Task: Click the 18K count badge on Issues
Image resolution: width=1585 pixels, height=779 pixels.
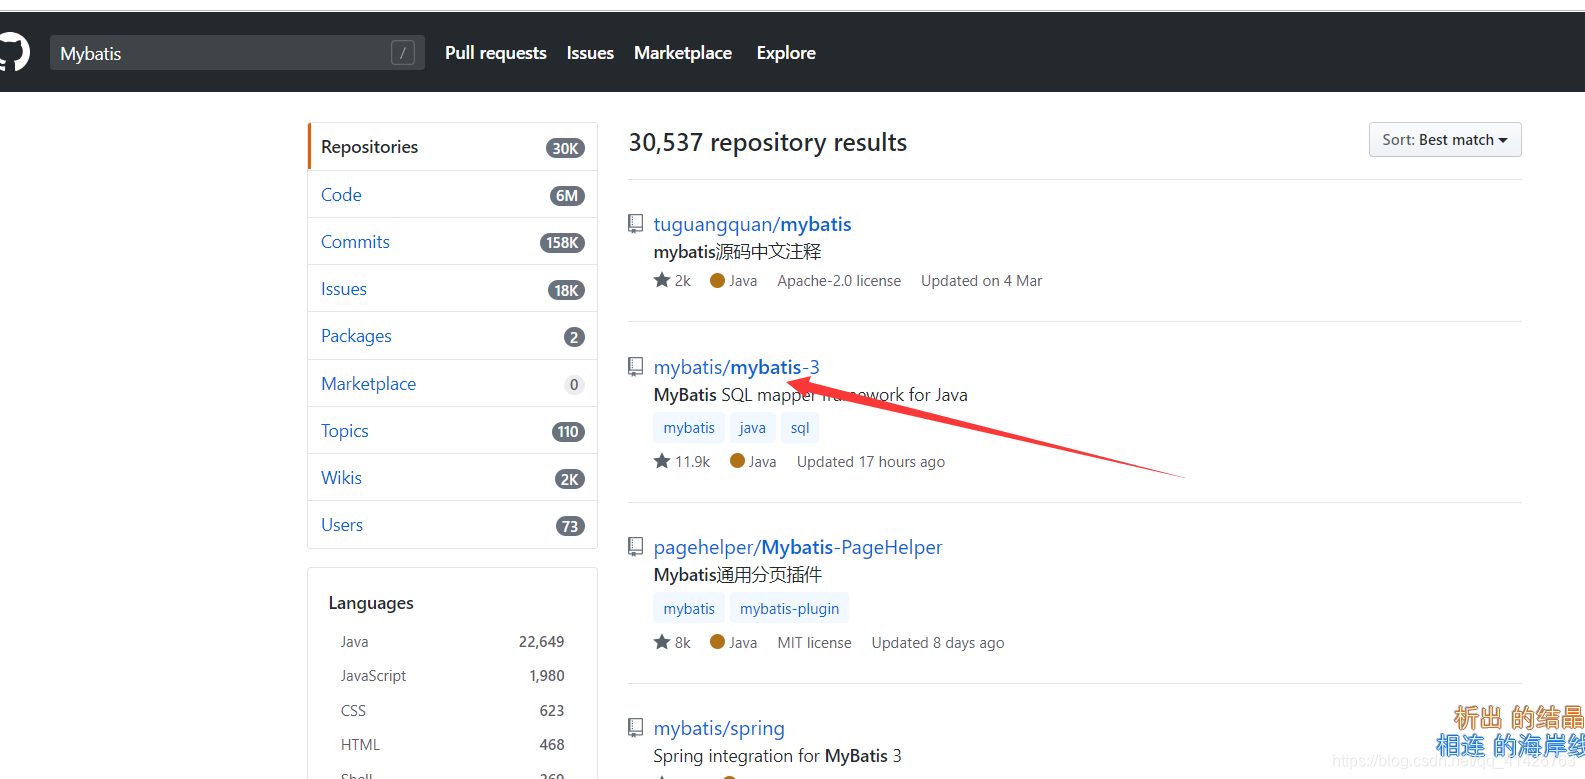Action: click(x=566, y=290)
